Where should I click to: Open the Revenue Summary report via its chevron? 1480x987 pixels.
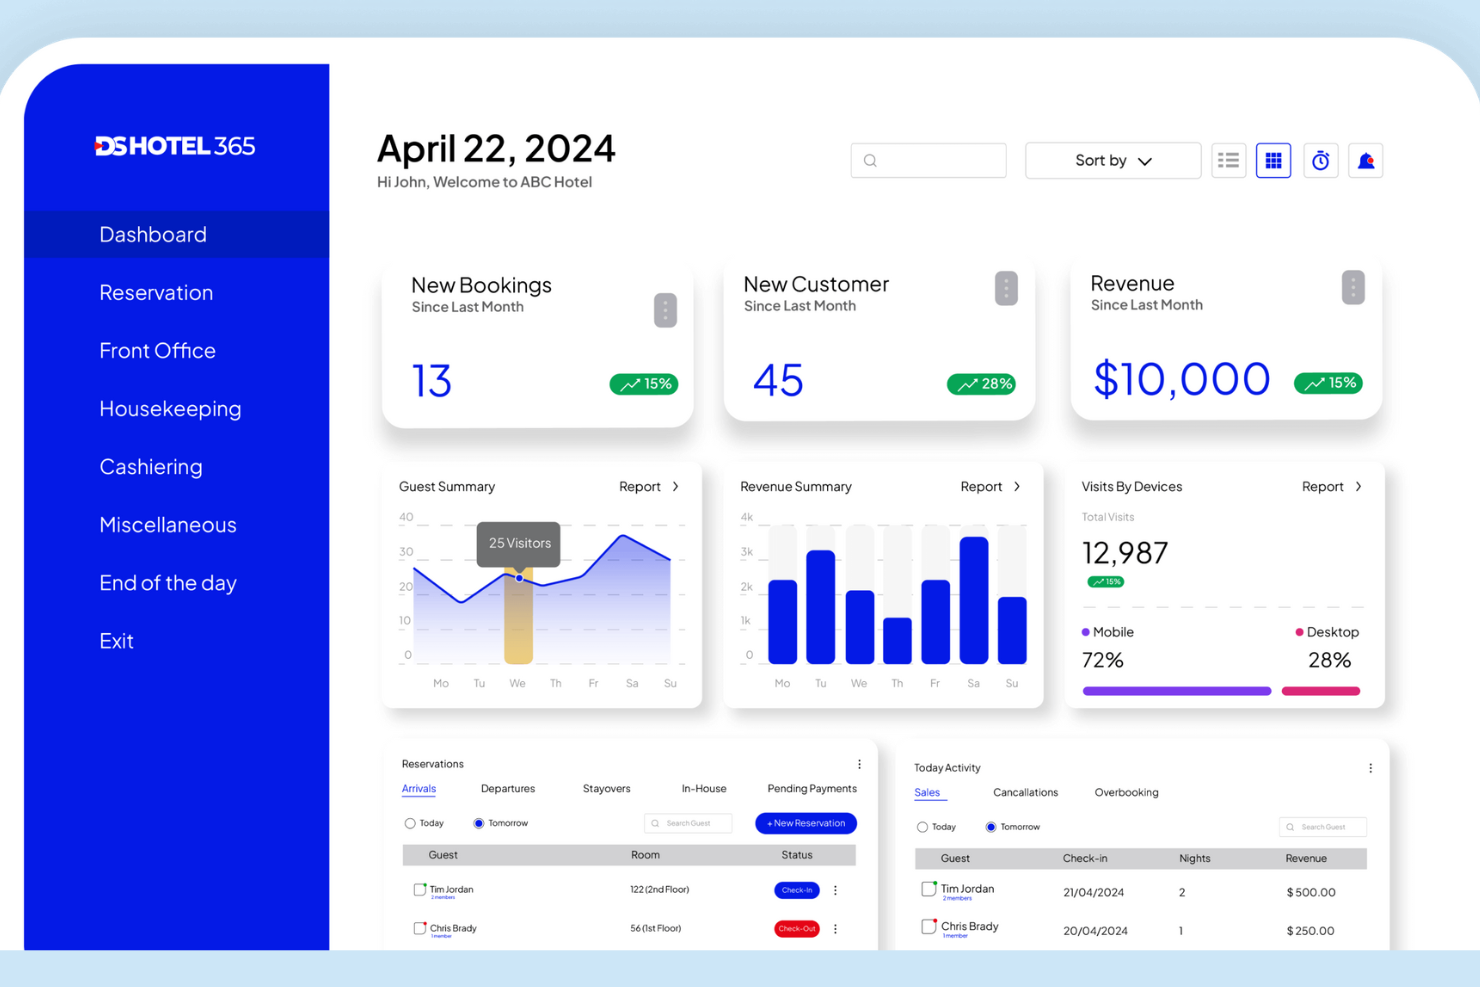click(1018, 486)
